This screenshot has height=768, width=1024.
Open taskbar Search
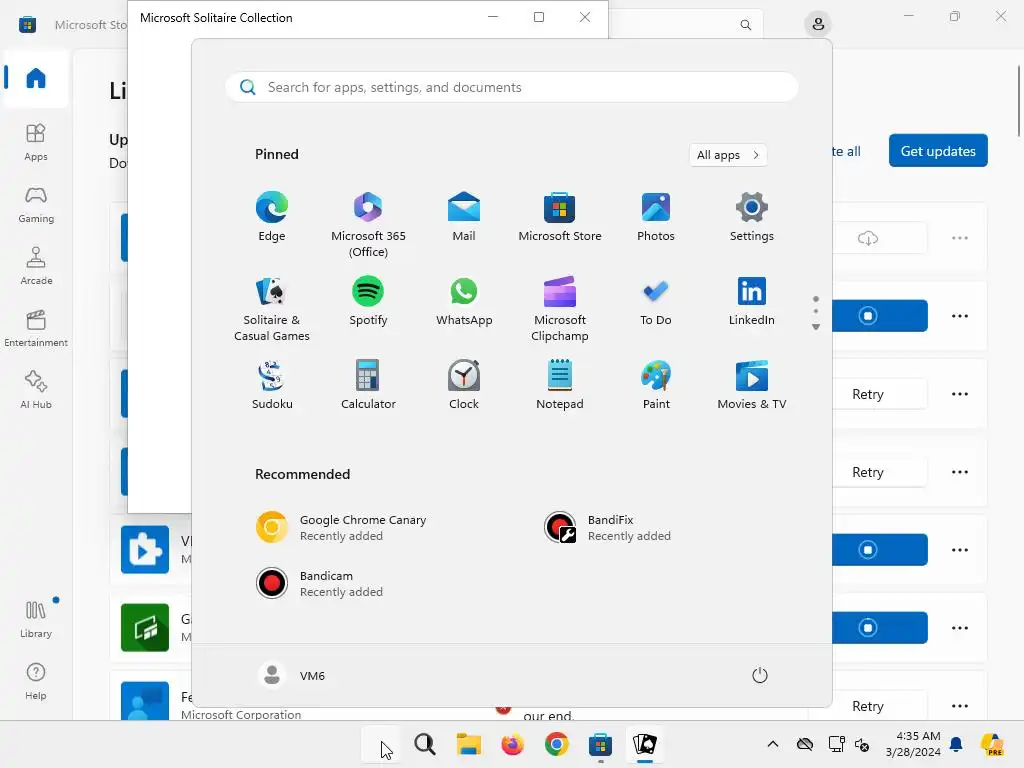[x=425, y=744]
